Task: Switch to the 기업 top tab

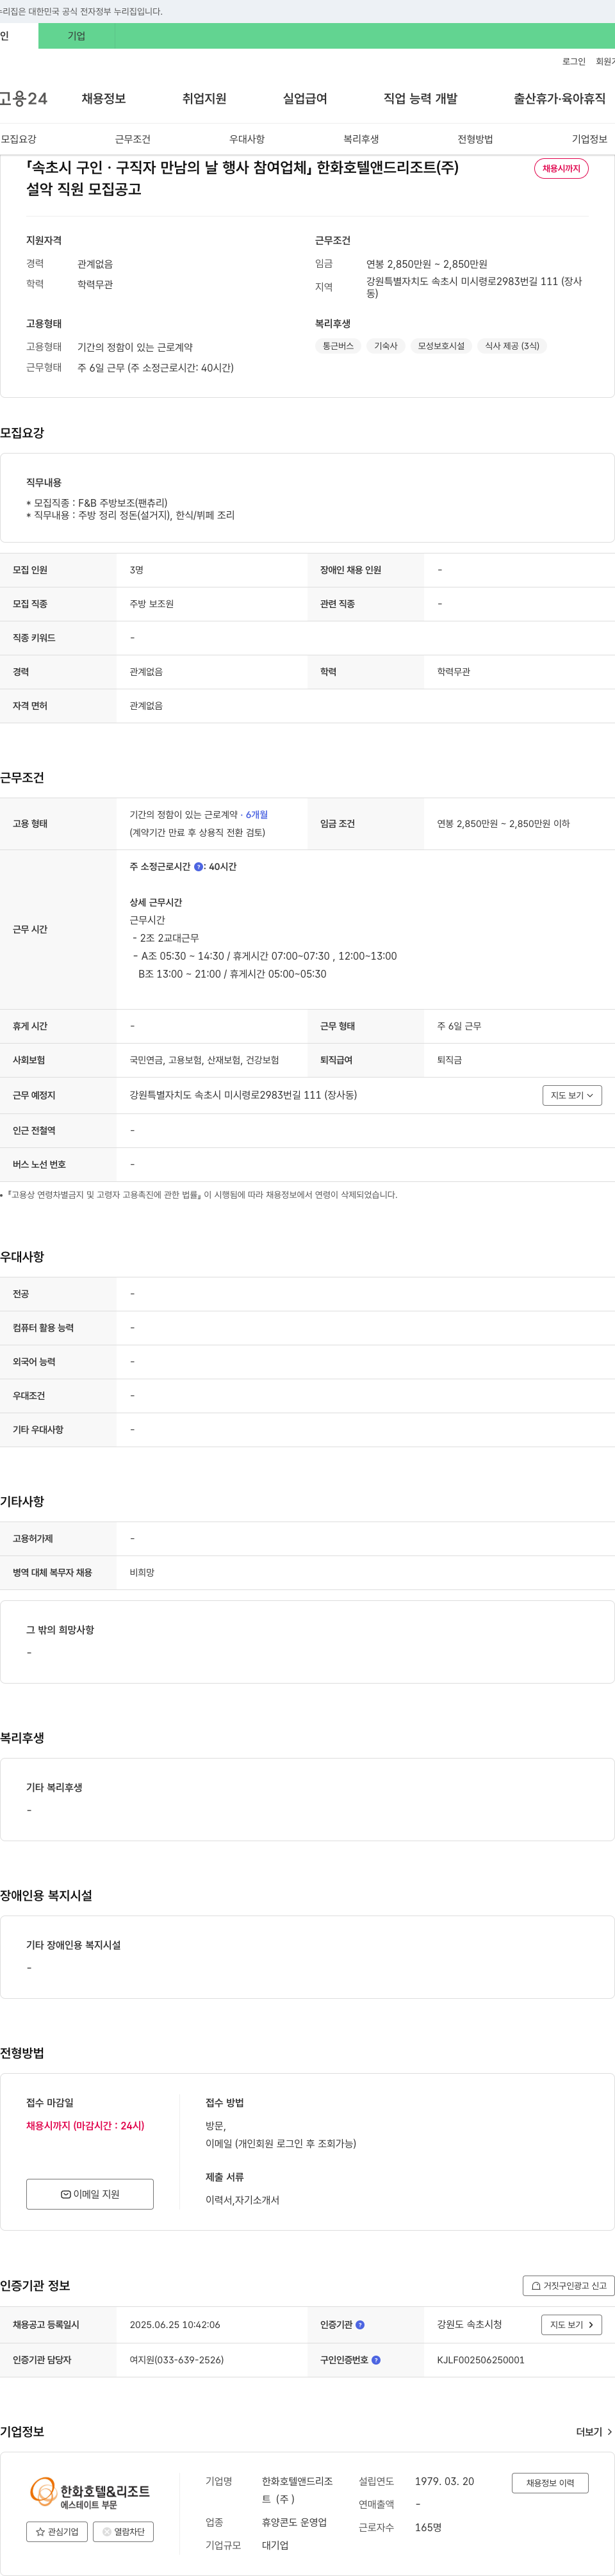Action: click(76, 36)
